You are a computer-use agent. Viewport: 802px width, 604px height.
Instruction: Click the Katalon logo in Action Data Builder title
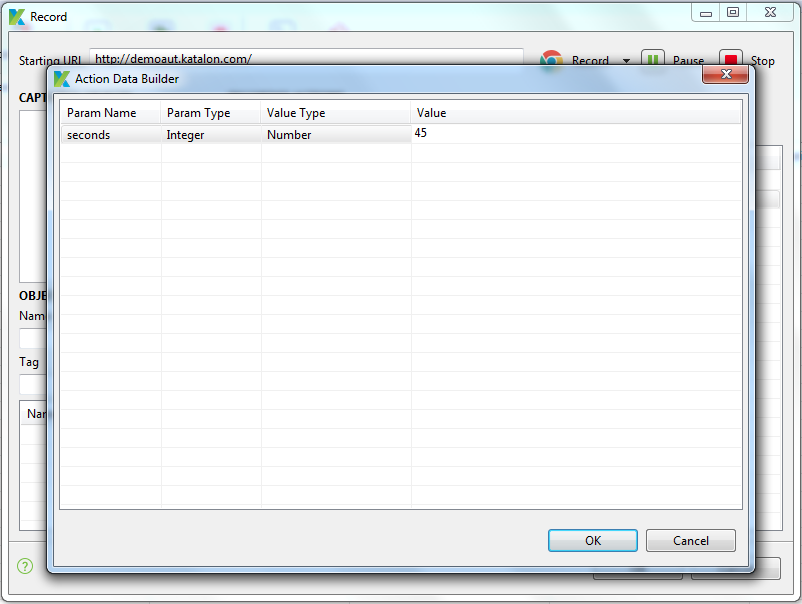coord(62,79)
